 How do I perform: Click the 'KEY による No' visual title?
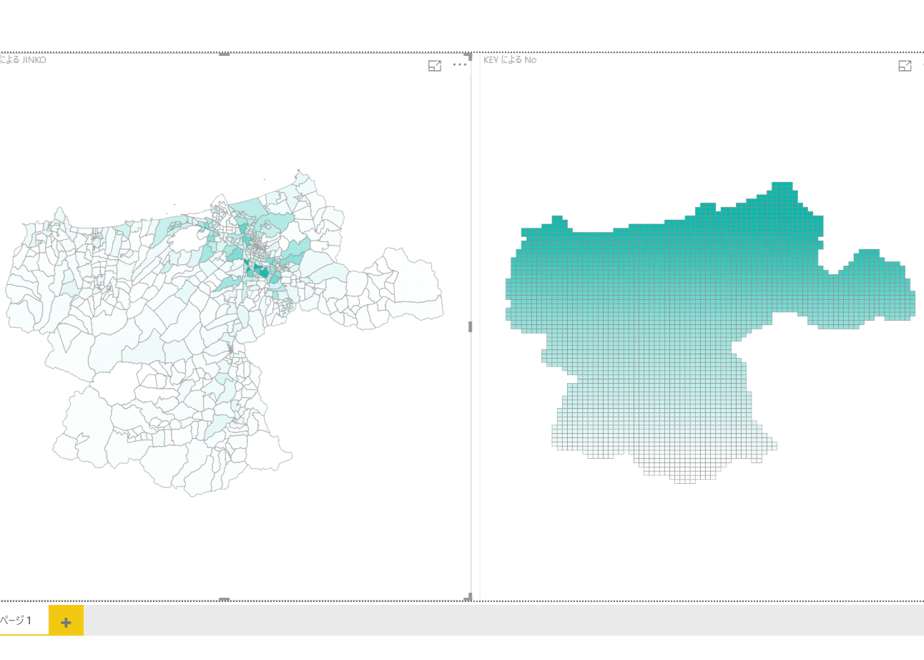(x=510, y=60)
